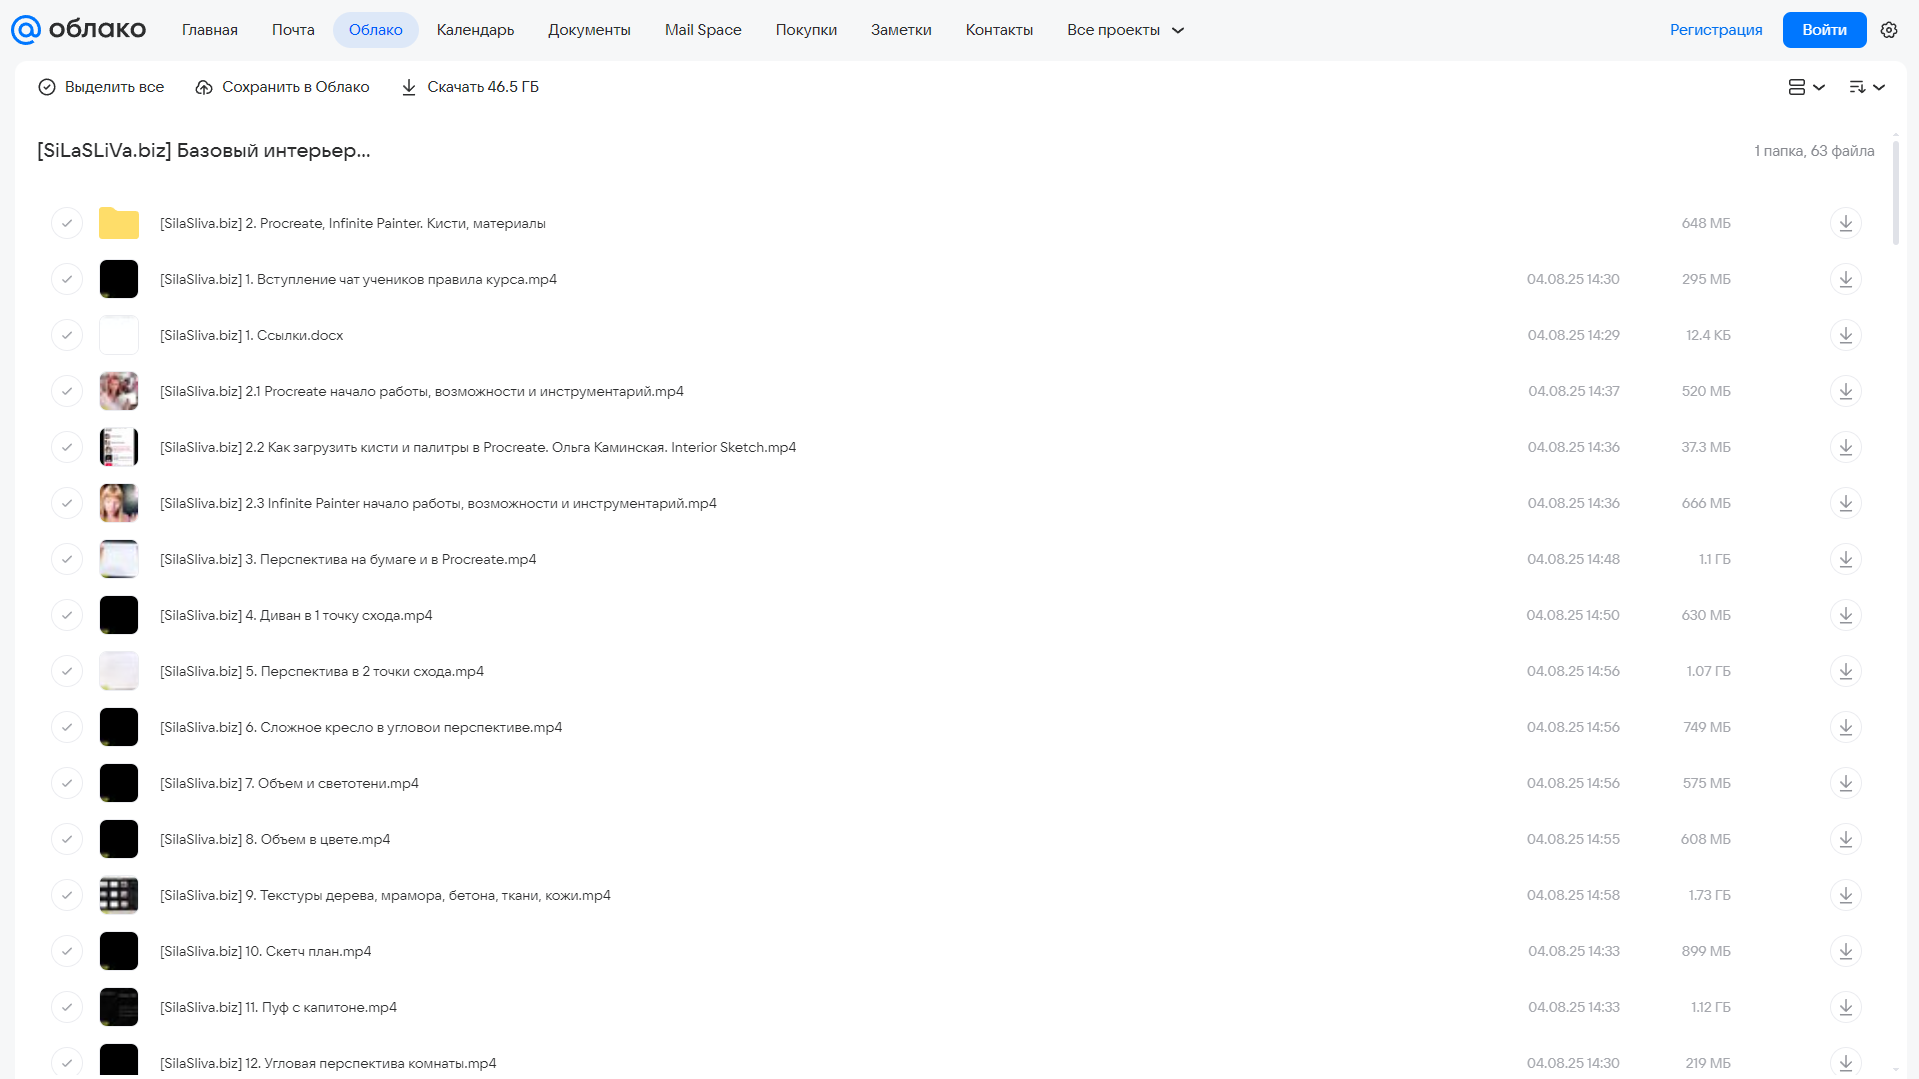Click download icon for 10. Скетч план.mp4
1919x1079 pixels.
(1845, 951)
